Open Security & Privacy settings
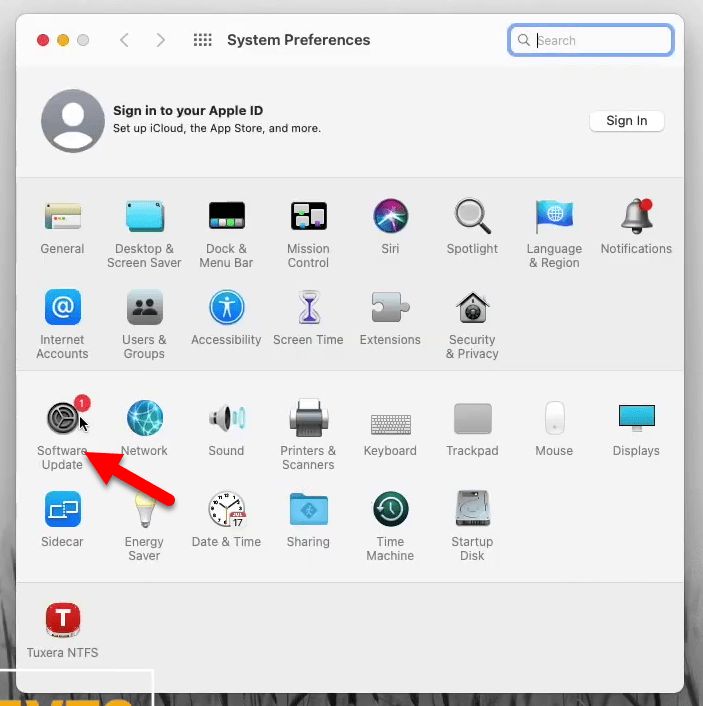Image resolution: width=703 pixels, height=706 pixels. click(472, 307)
